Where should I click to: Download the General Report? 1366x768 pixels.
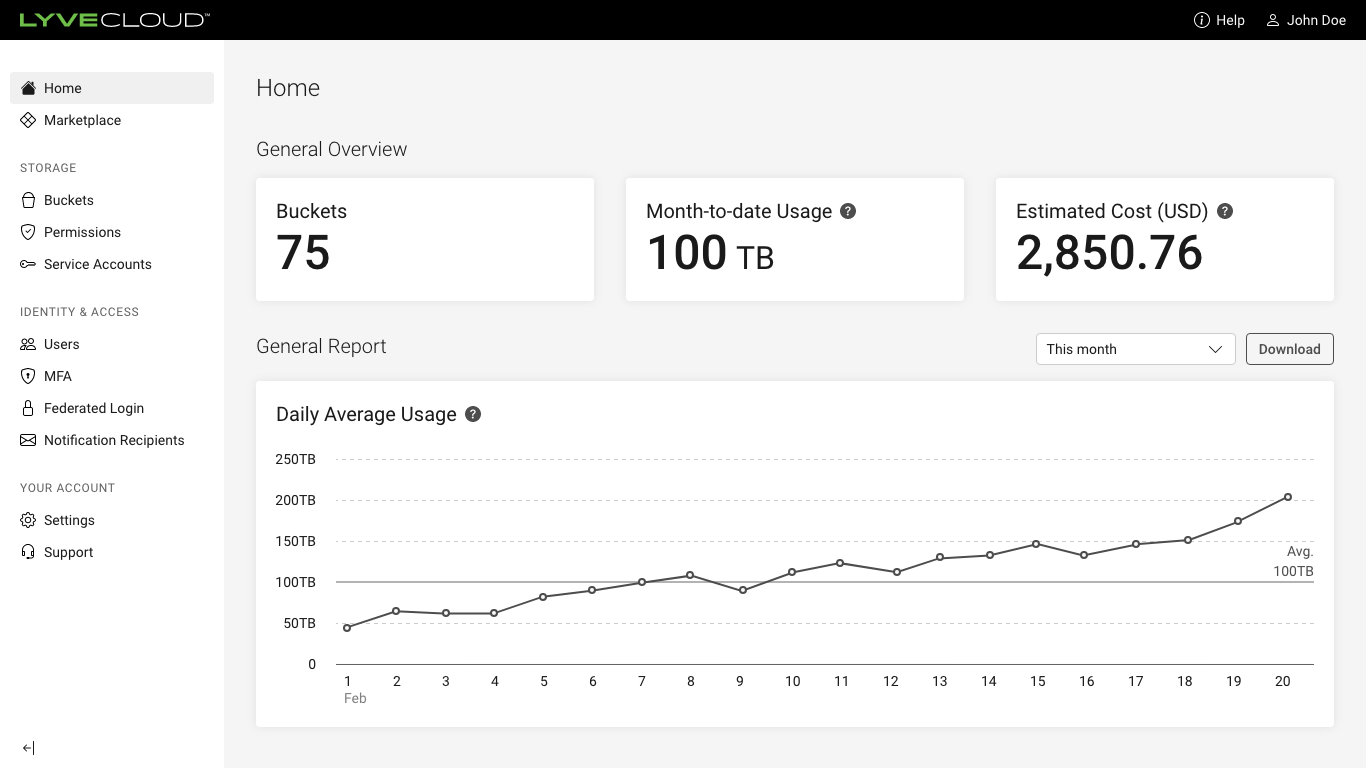pyautogui.click(x=1289, y=349)
